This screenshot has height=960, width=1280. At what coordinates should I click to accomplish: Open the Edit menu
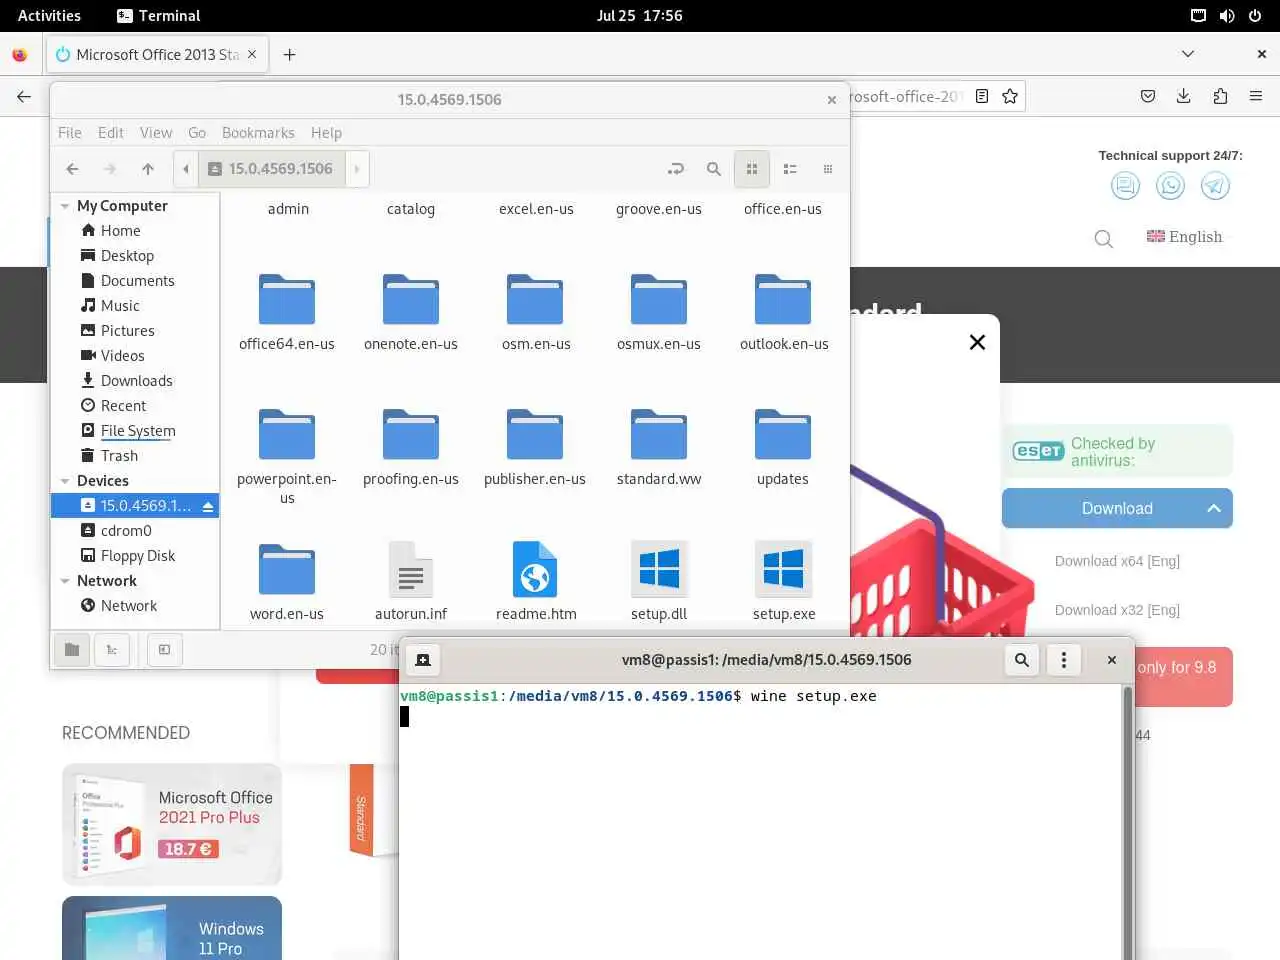(111, 133)
